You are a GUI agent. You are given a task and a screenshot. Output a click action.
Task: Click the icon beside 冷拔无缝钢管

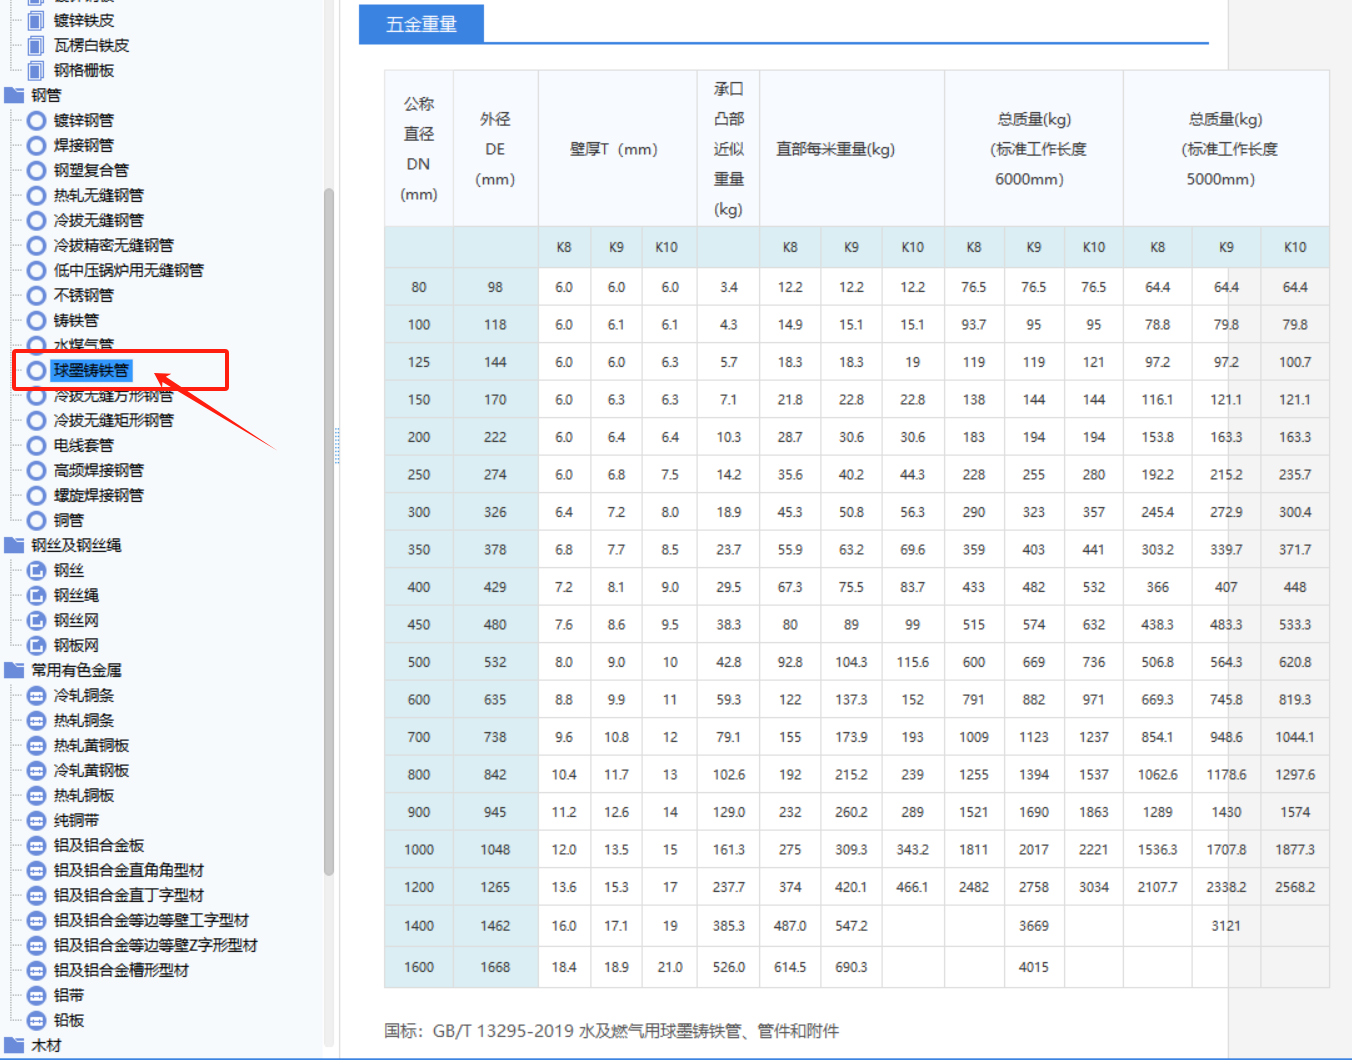[x=37, y=221]
